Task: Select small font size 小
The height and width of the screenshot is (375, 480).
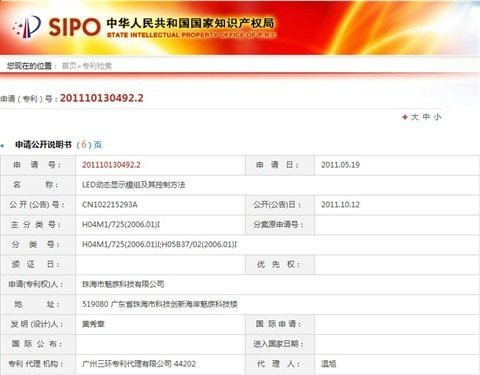Action: 438,117
